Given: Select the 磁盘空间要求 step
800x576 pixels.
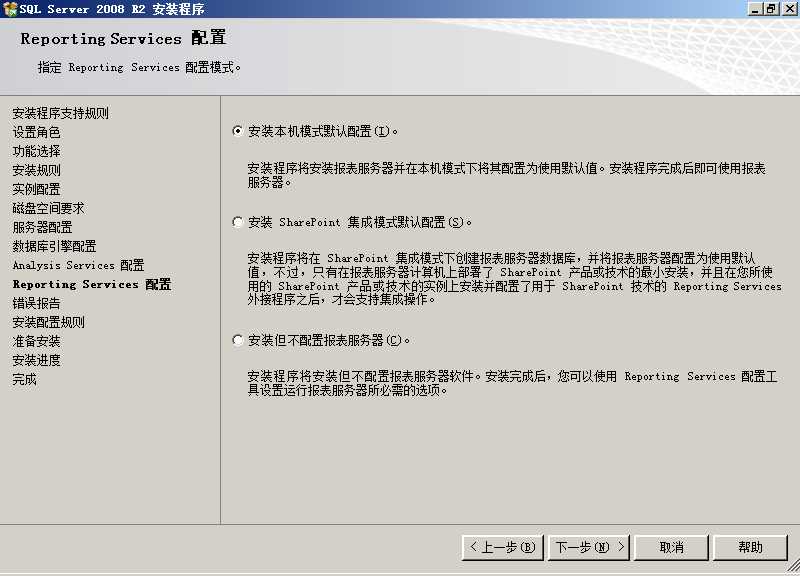Looking at the screenshot, I should point(48,208).
